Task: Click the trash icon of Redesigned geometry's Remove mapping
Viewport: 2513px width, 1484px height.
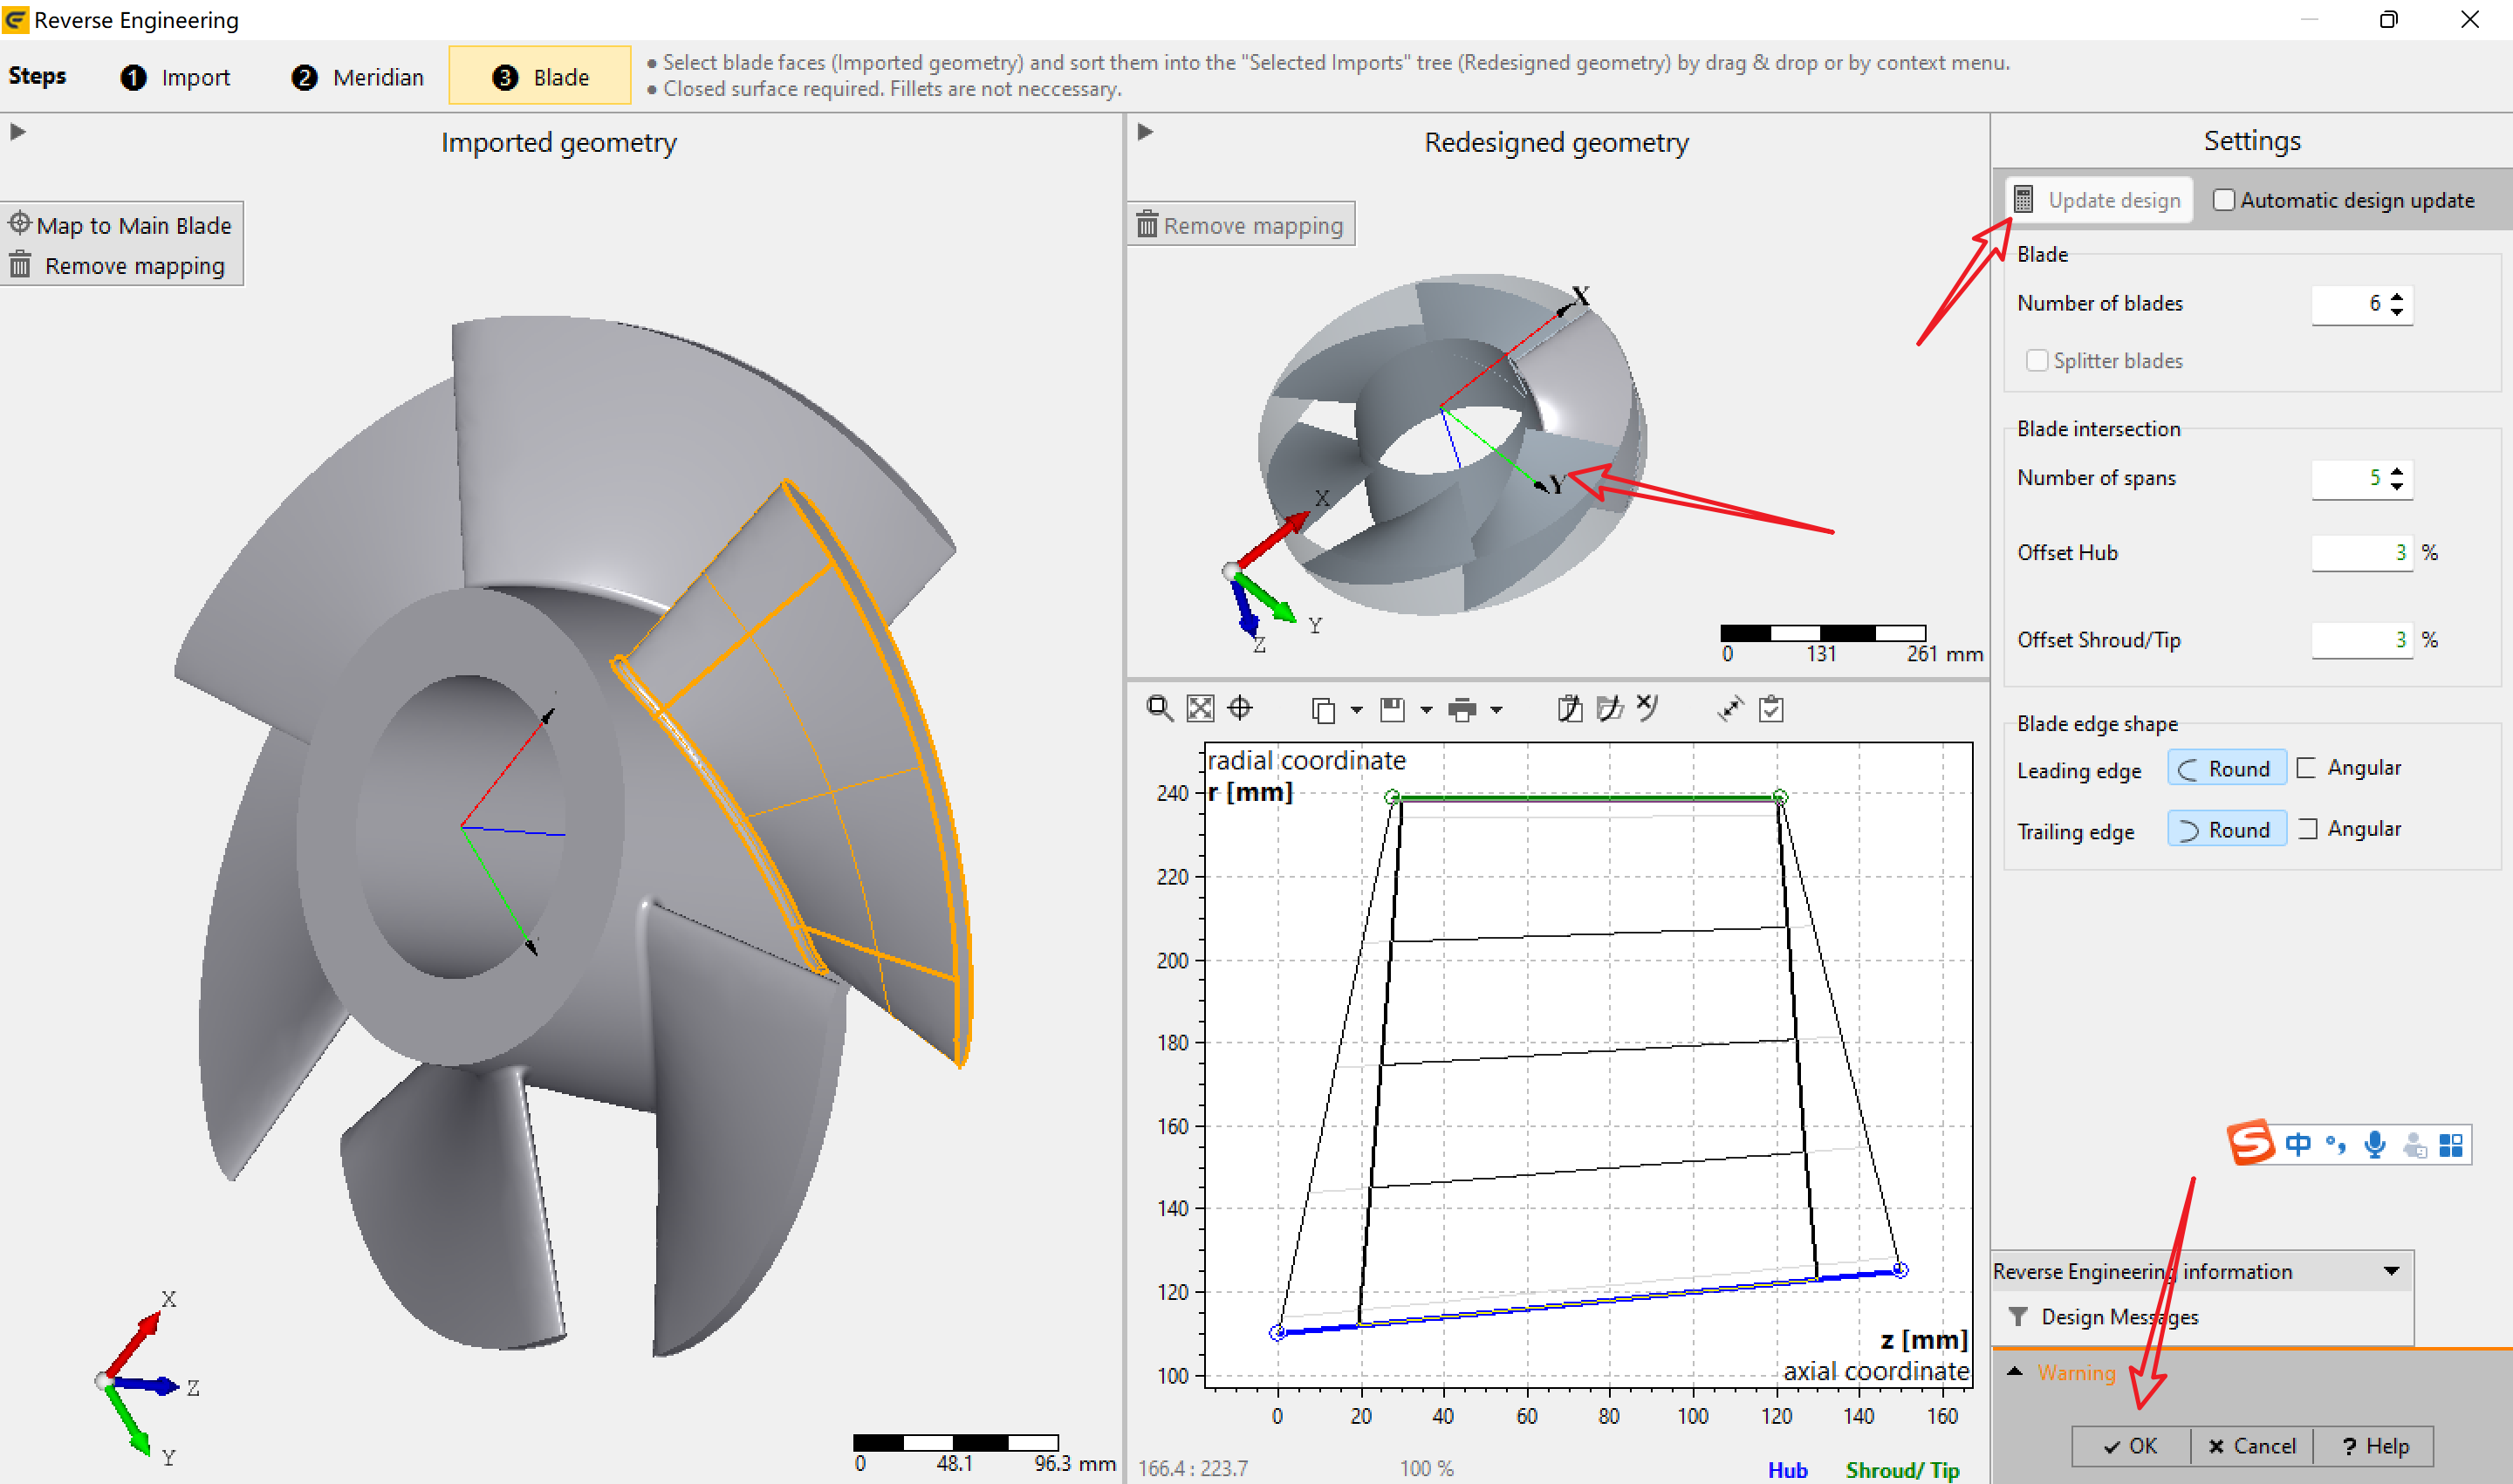Action: point(1147,225)
